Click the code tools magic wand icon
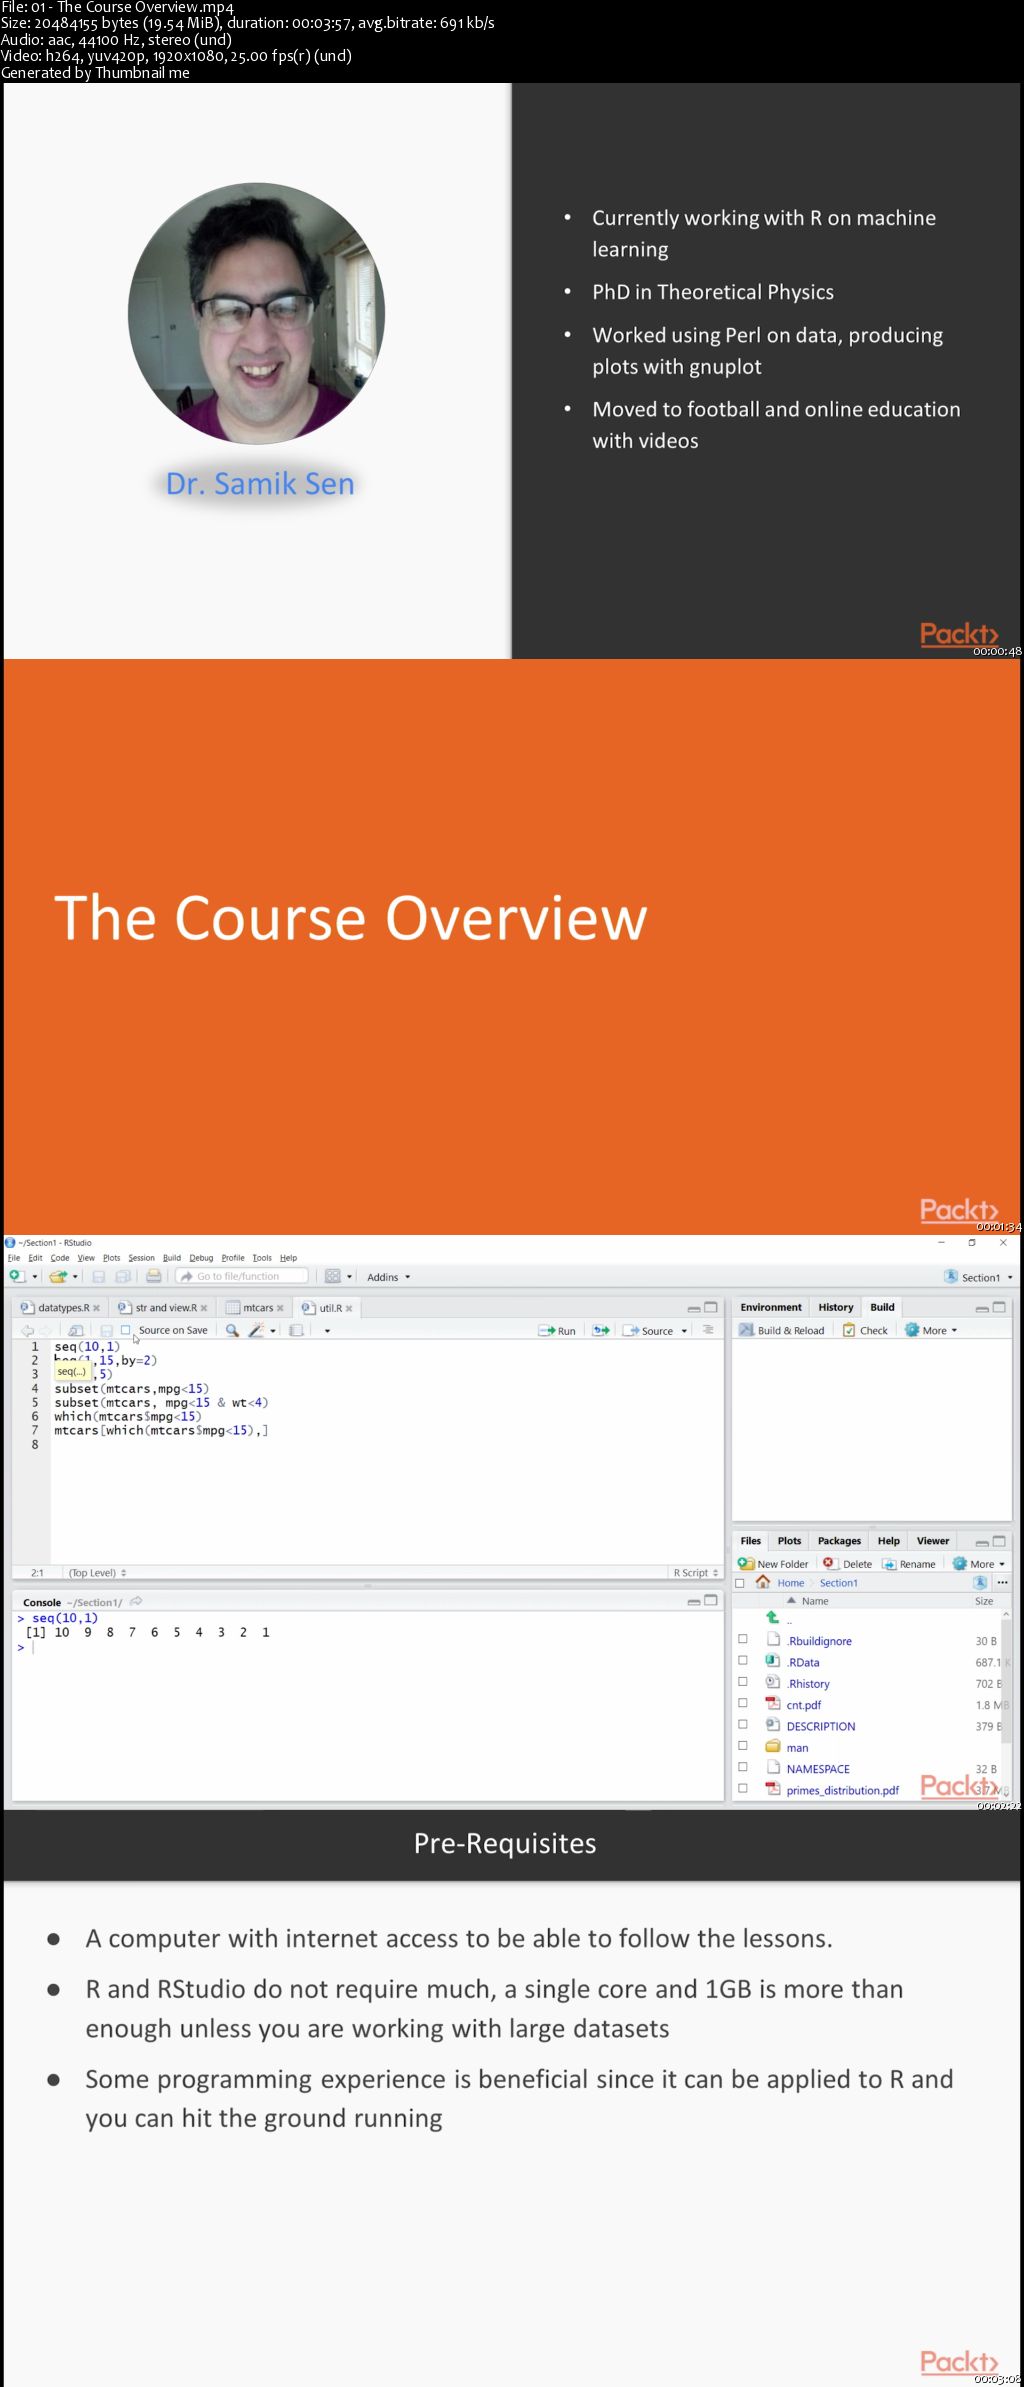1024x2387 pixels. (x=256, y=1331)
